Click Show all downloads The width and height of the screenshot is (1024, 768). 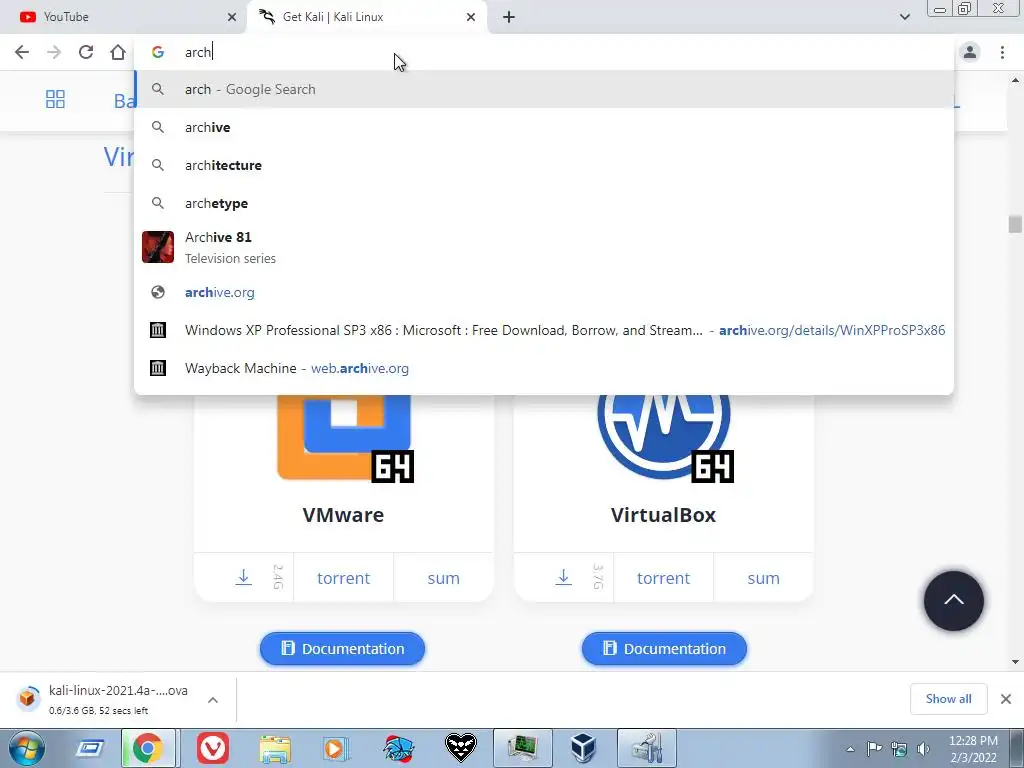948,699
